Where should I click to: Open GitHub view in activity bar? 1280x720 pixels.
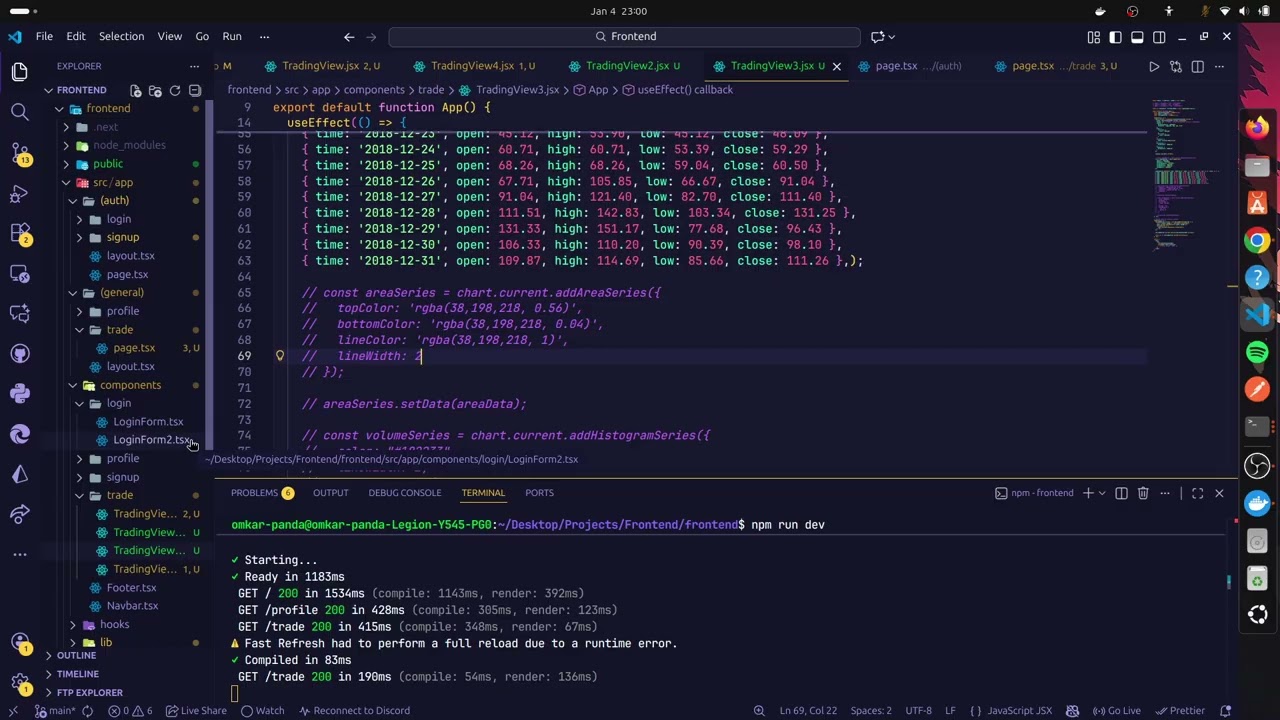click(x=20, y=354)
